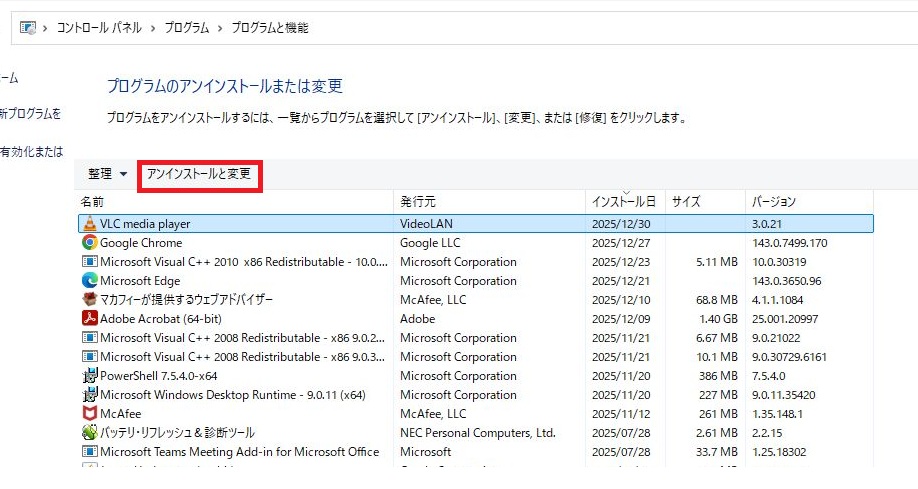
Task: Select the マカフィーが提供するウェブアドバイザー row
Action: [186, 300]
